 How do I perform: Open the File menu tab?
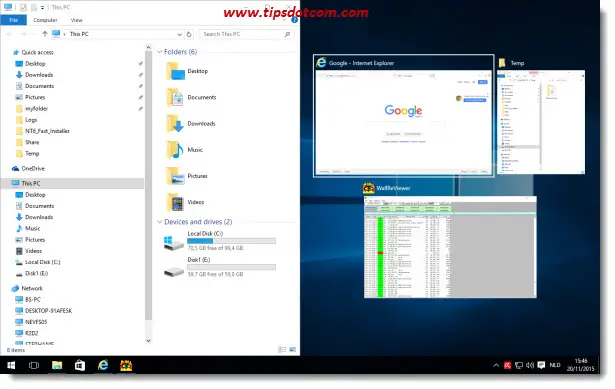(x=14, y=20)
